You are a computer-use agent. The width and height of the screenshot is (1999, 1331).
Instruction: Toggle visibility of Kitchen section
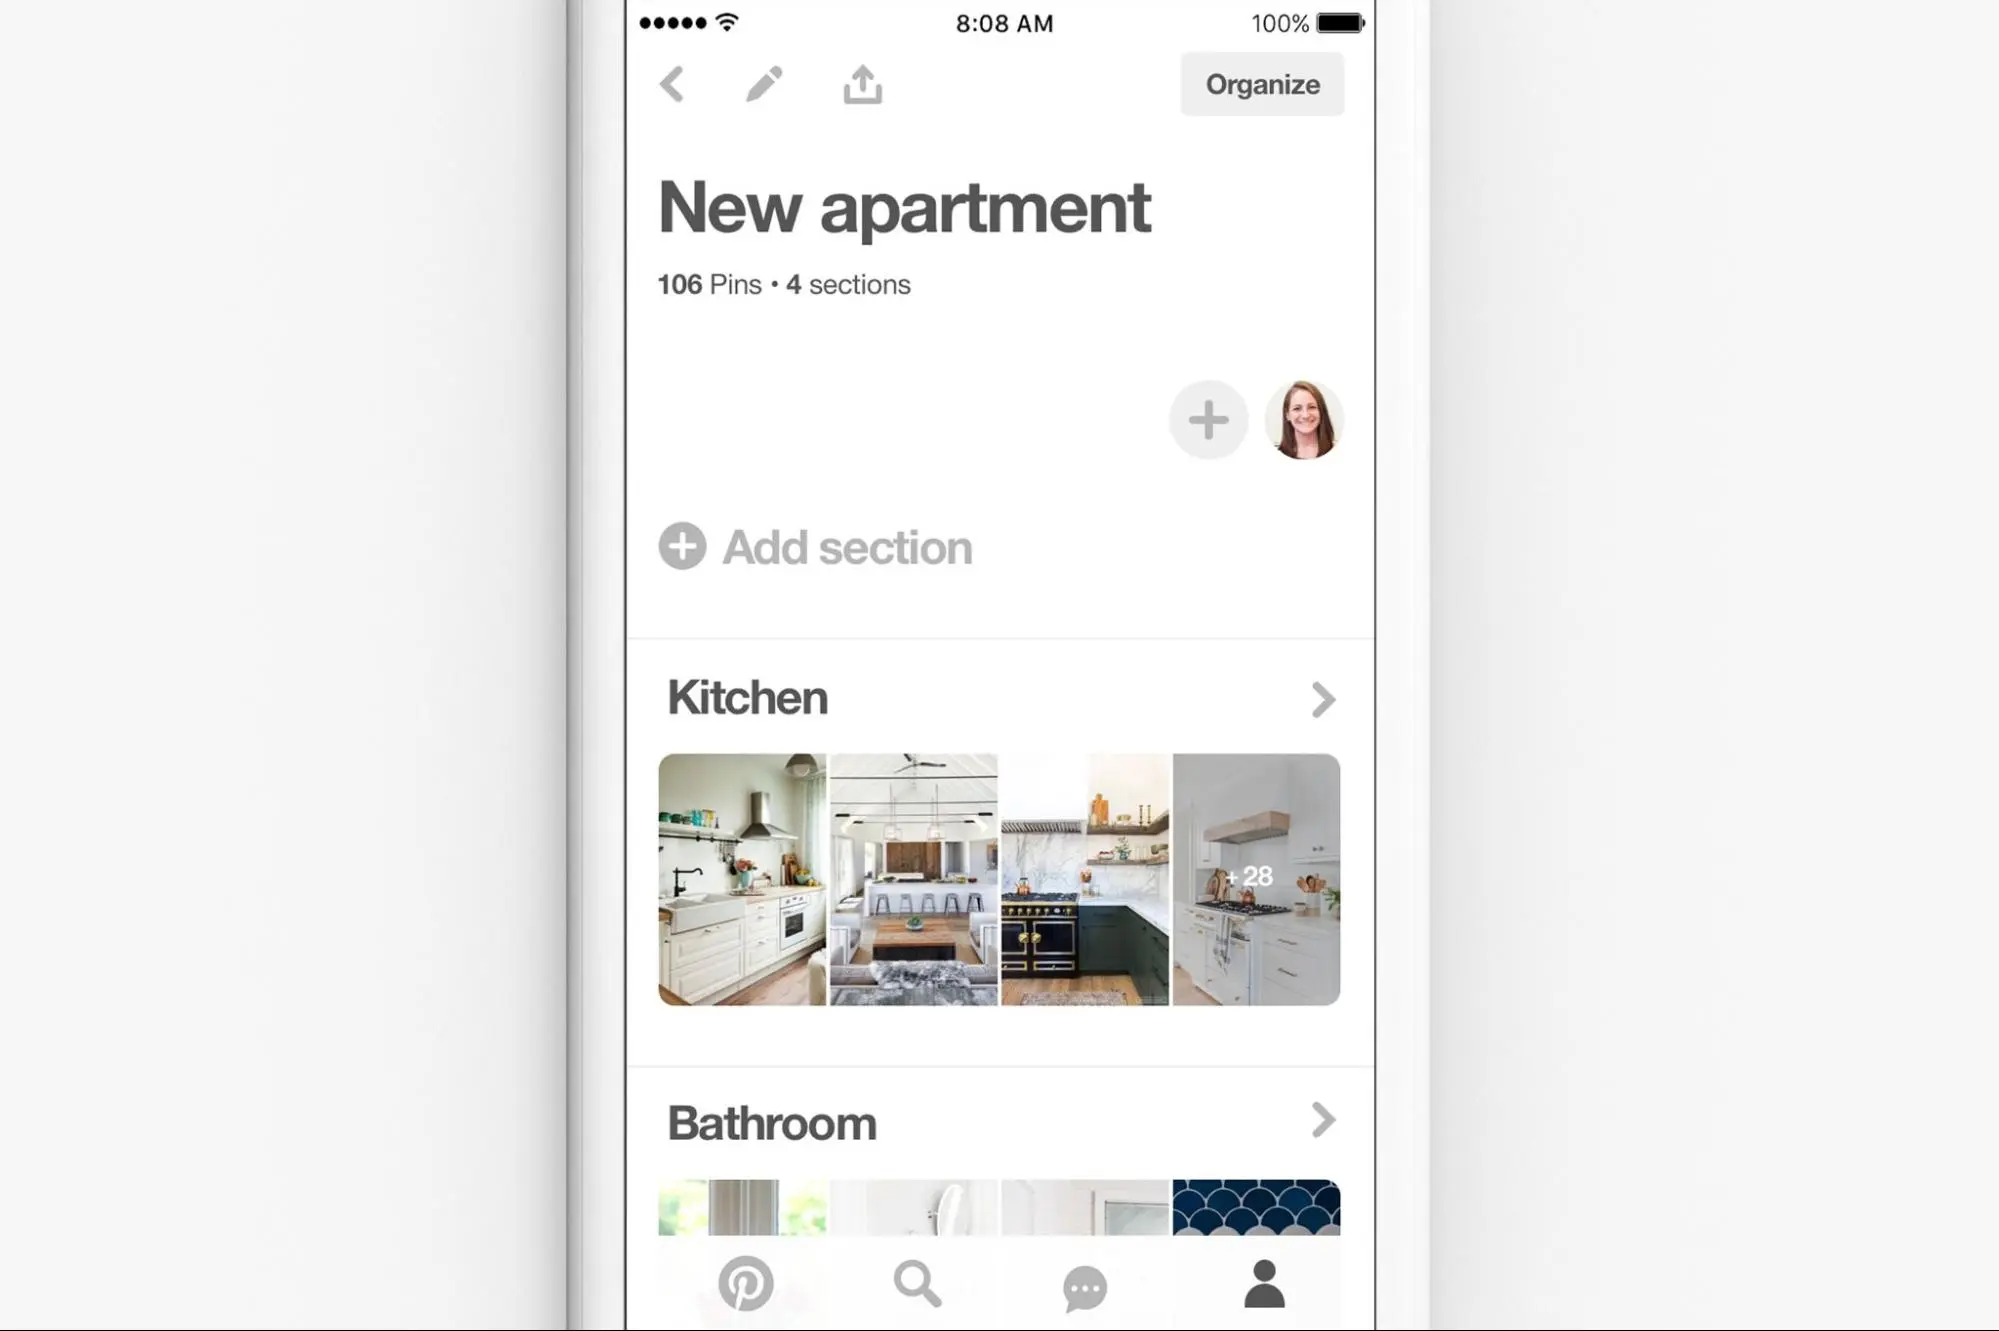point(1323,700)
